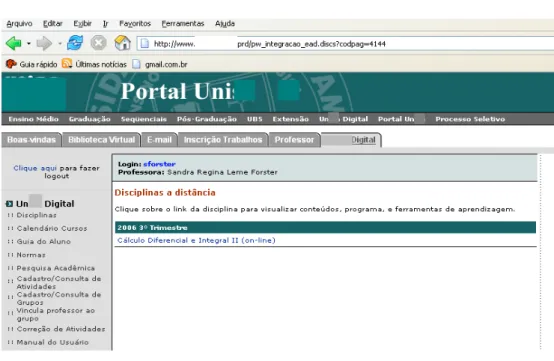The width and height of the screenshot is (554, 361).
Task: Open the gmail.com.br bookmark
Action: (166, 64)
